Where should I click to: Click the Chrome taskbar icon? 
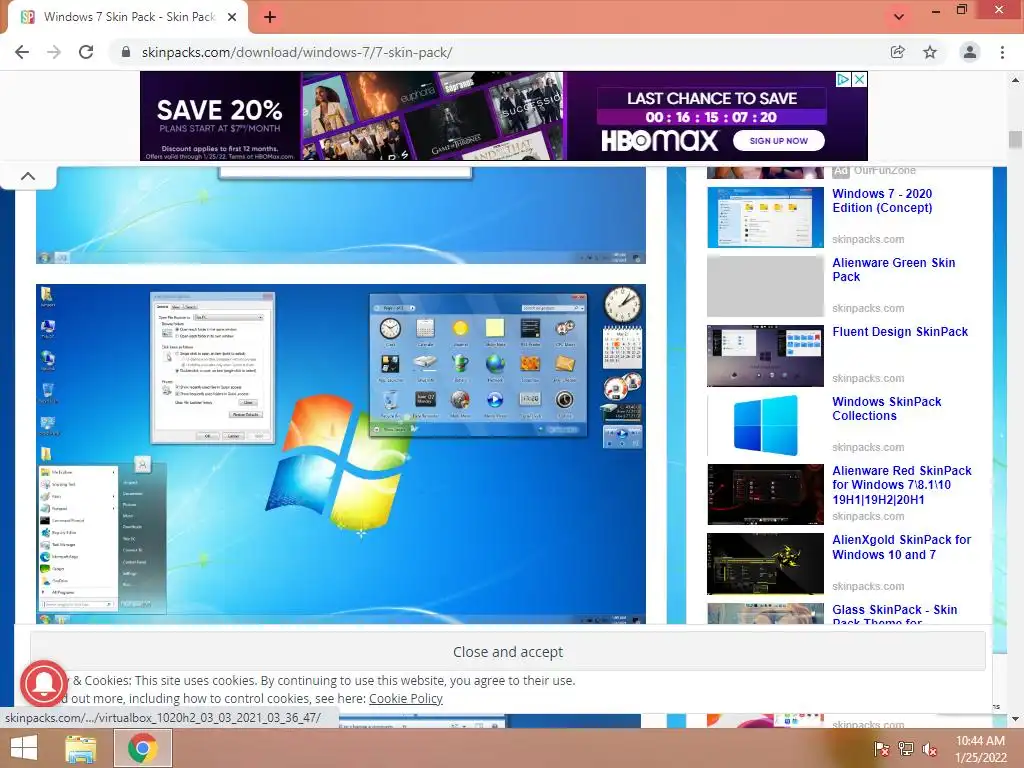tap(143, 748)
